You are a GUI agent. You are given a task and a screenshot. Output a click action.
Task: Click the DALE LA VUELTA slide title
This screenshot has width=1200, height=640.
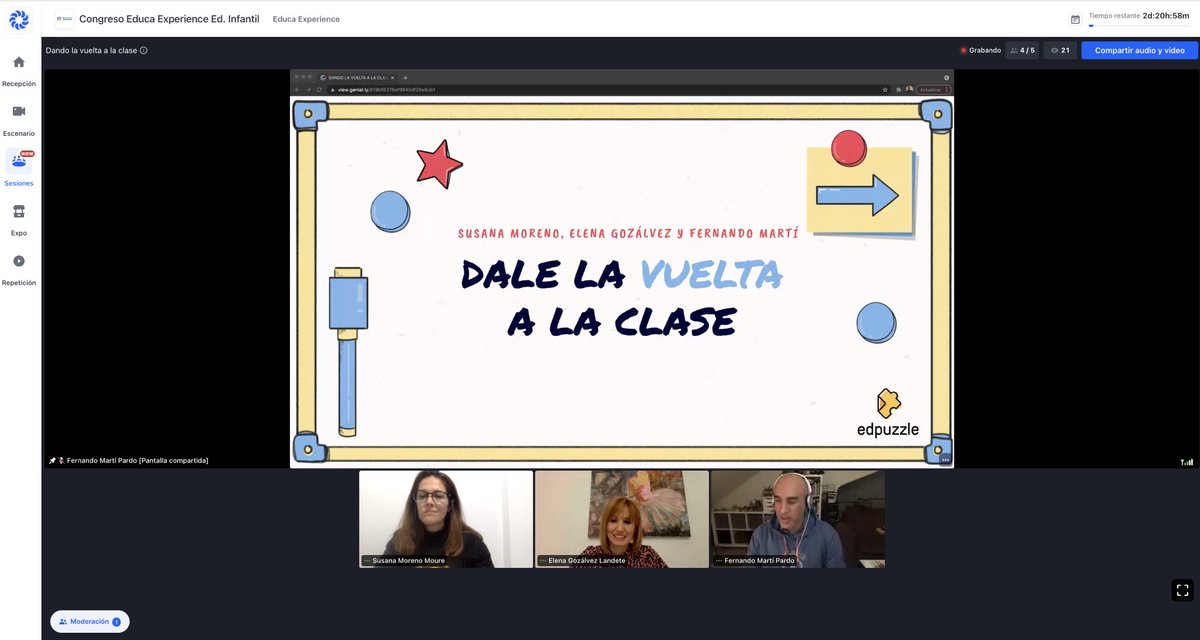tap(622, 297)
